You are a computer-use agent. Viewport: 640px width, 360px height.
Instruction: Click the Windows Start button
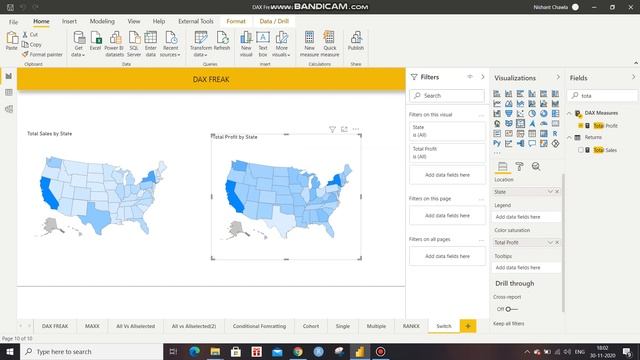[x=10, y=351]
